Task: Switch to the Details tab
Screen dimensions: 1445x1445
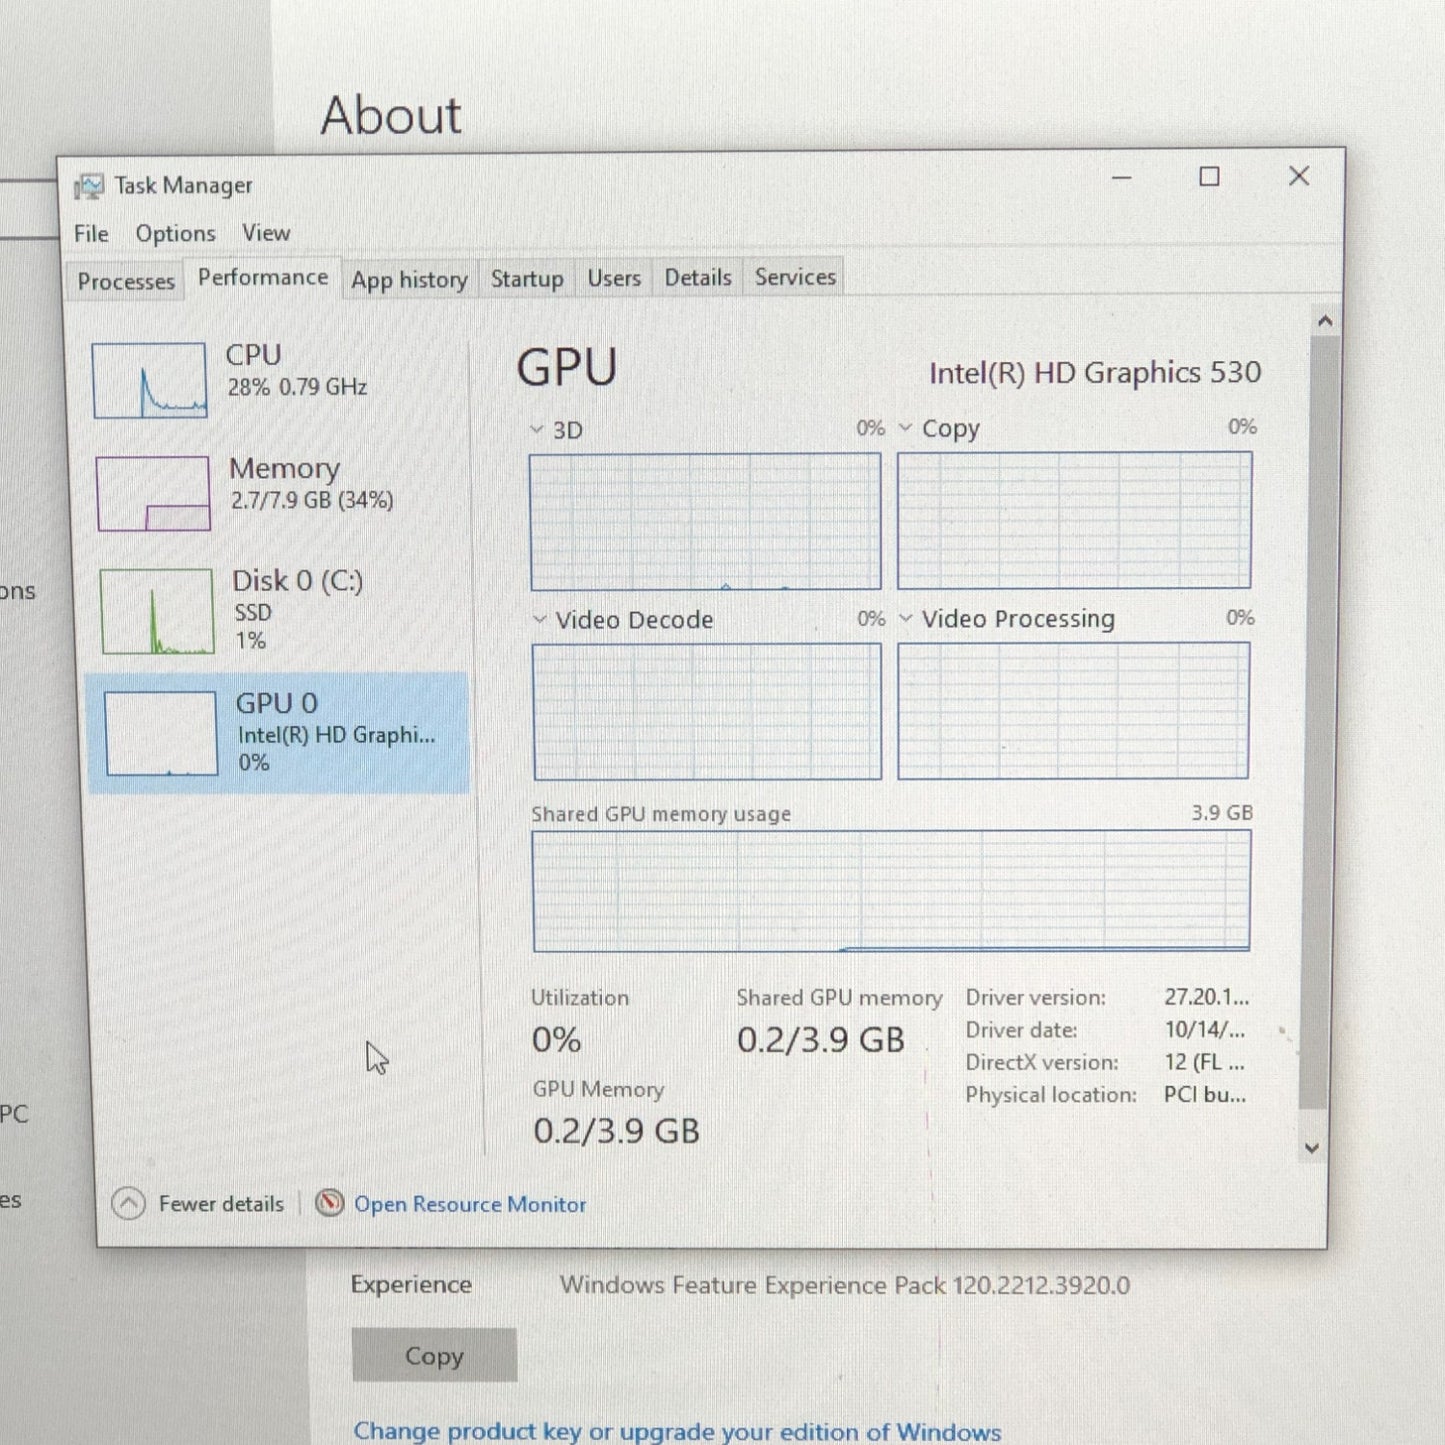Action: (698, 277)
